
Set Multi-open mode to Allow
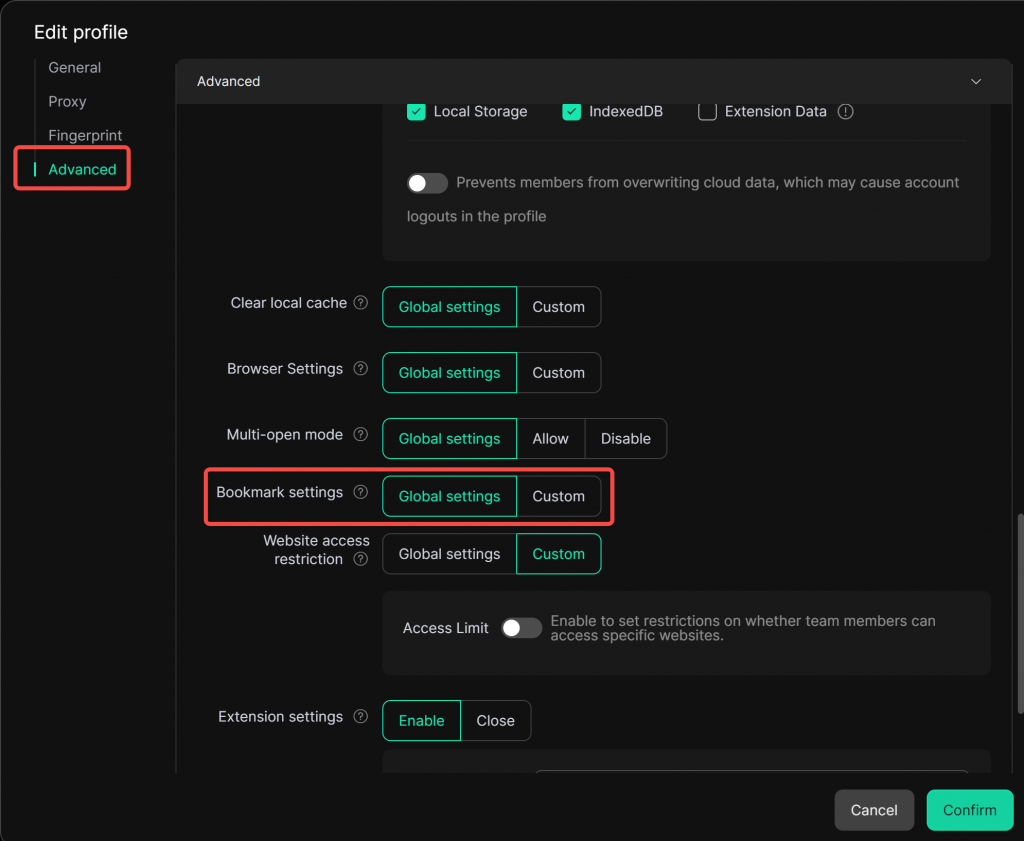tap(550, 439)
